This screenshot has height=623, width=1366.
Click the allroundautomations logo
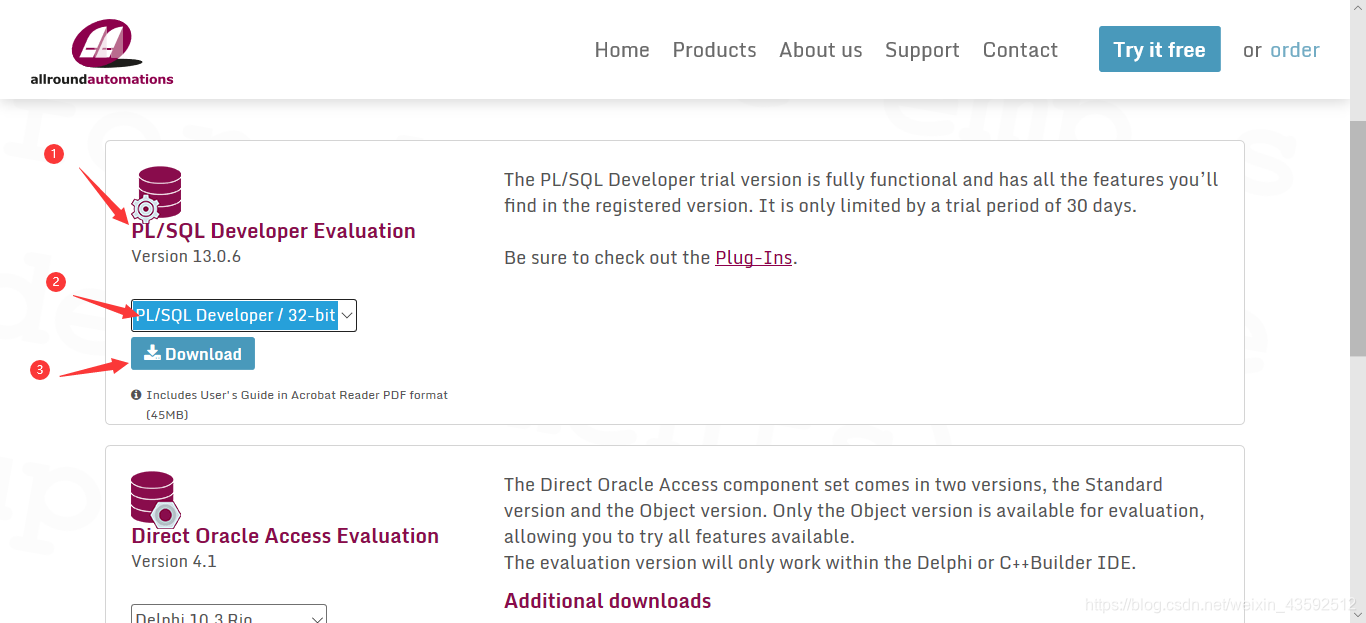click(101, 52)
